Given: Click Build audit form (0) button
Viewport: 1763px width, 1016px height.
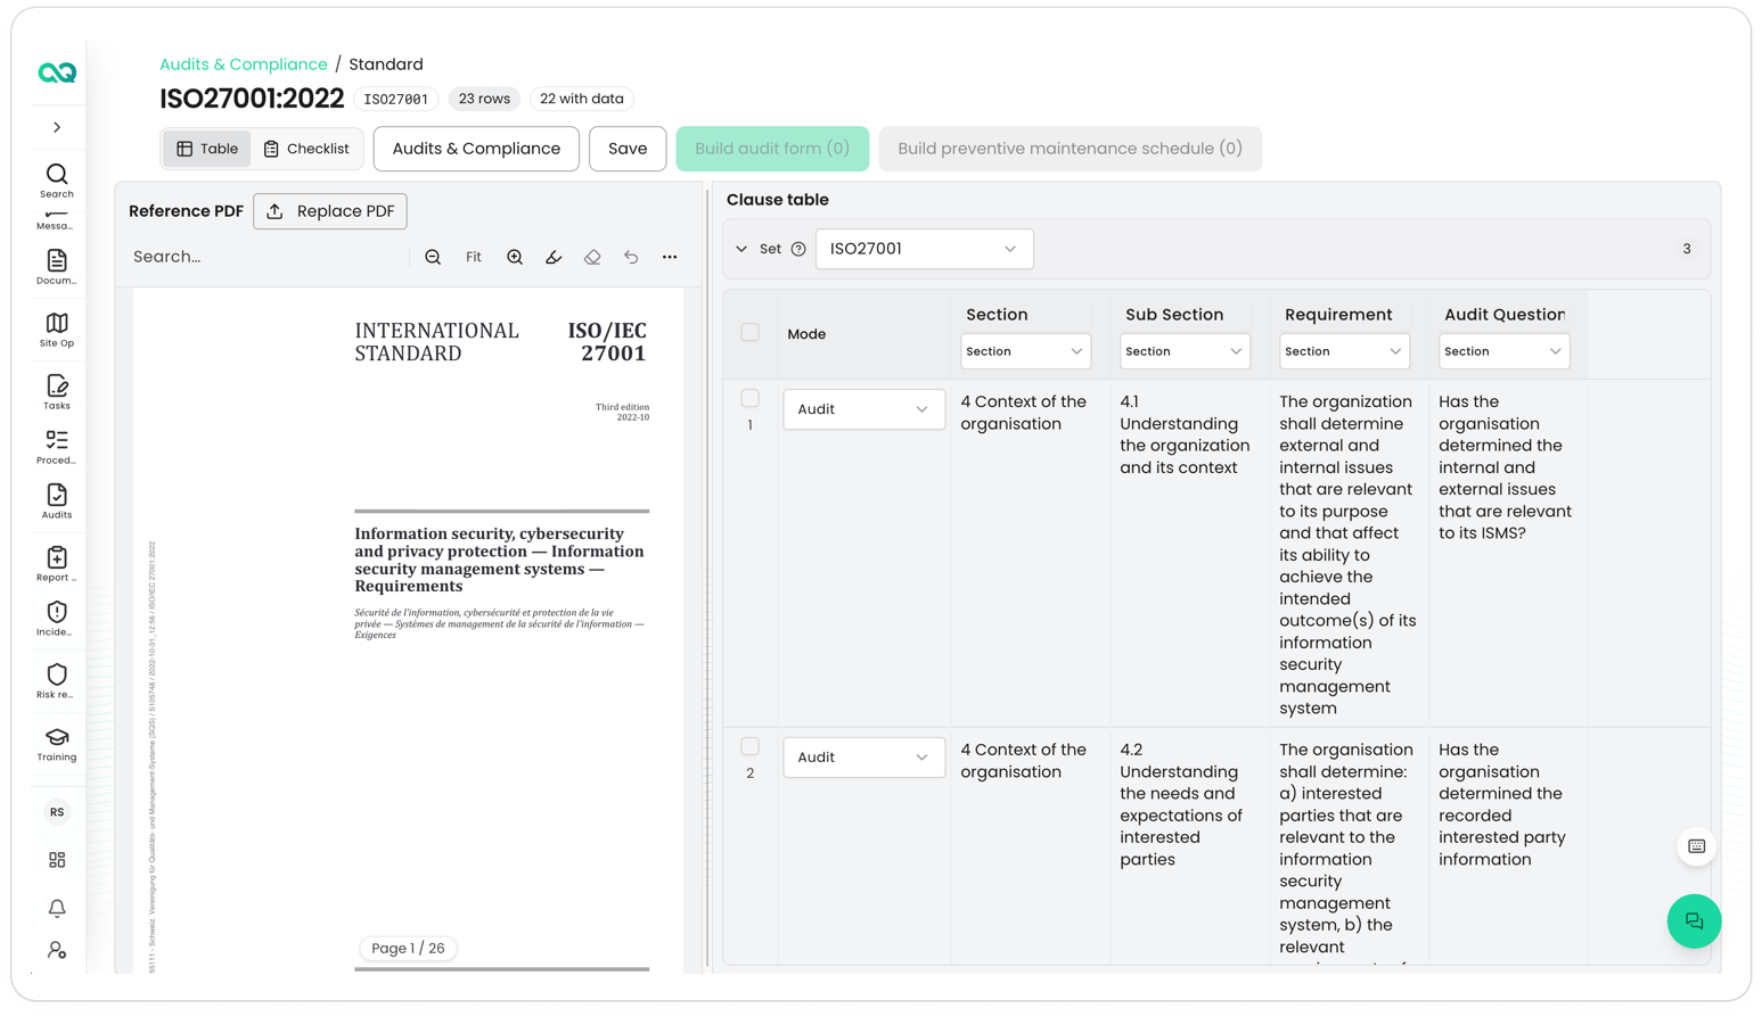Looking at the screenshot, I should click(x=772, y=148).
